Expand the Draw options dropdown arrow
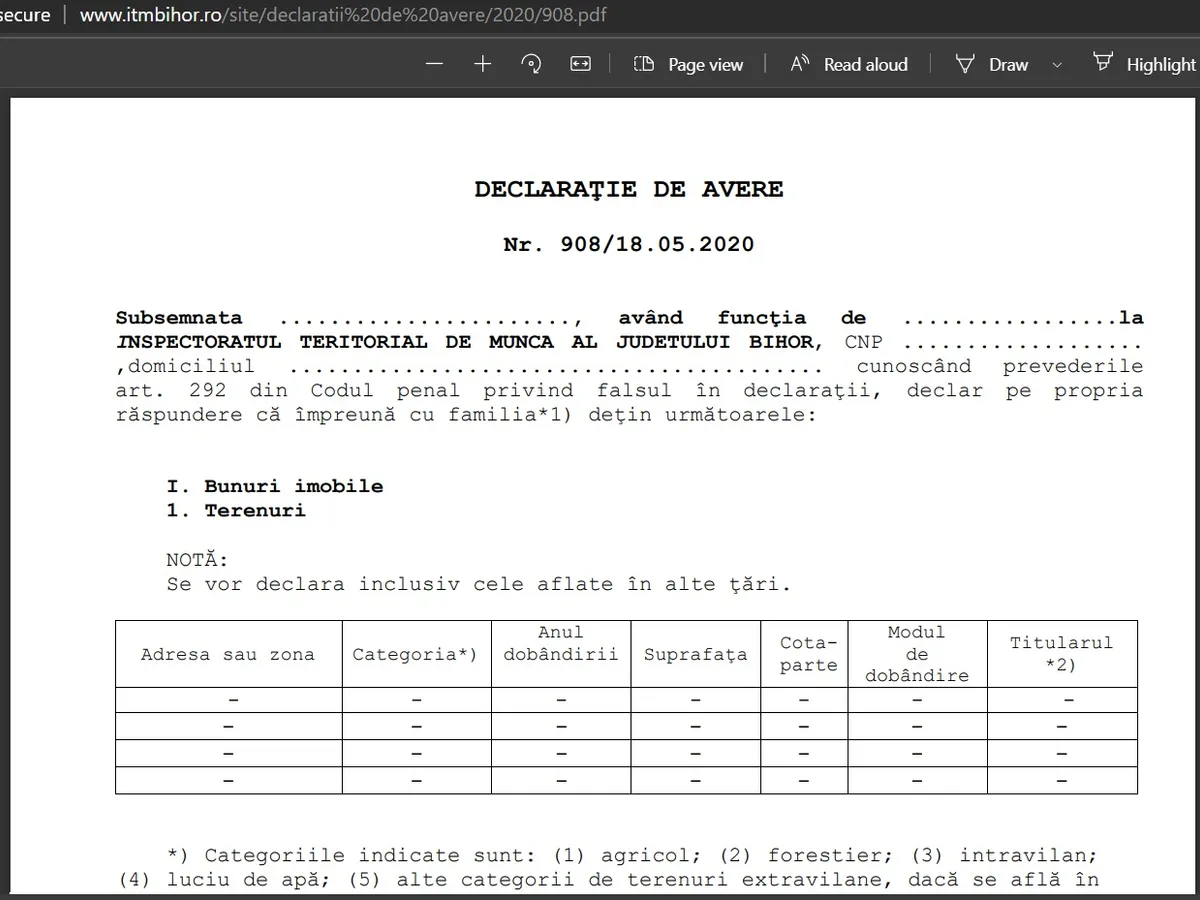Screen dimensions: 1200x900 (1057, 65)
